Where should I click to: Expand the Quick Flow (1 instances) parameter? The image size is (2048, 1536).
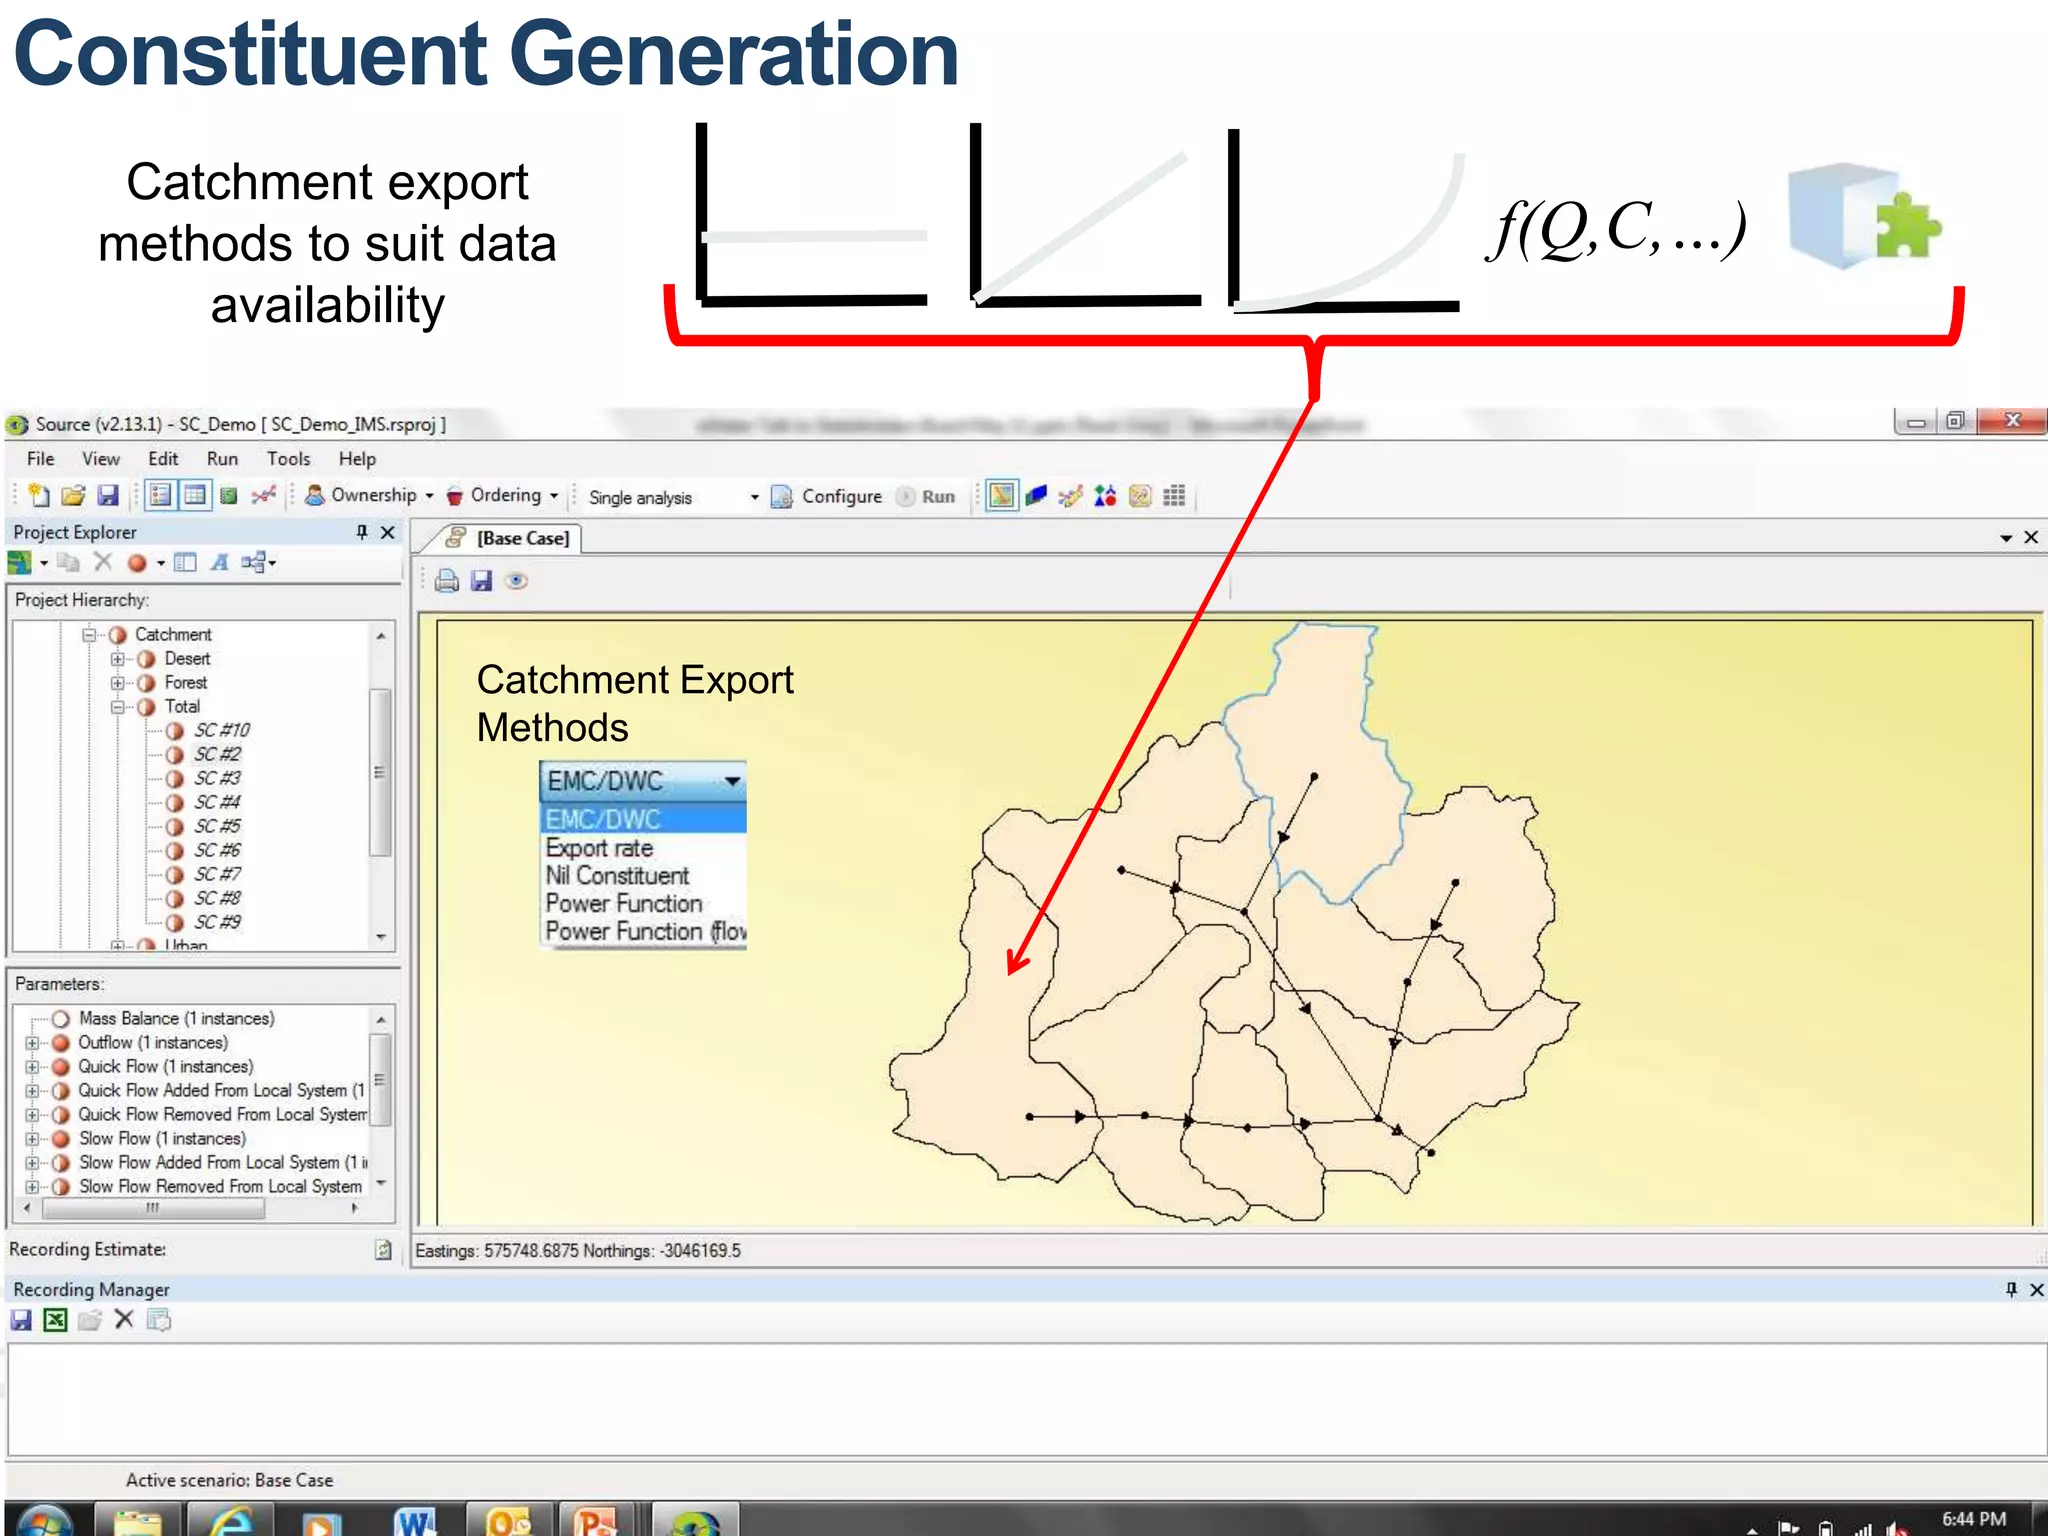click(32, 1067)
